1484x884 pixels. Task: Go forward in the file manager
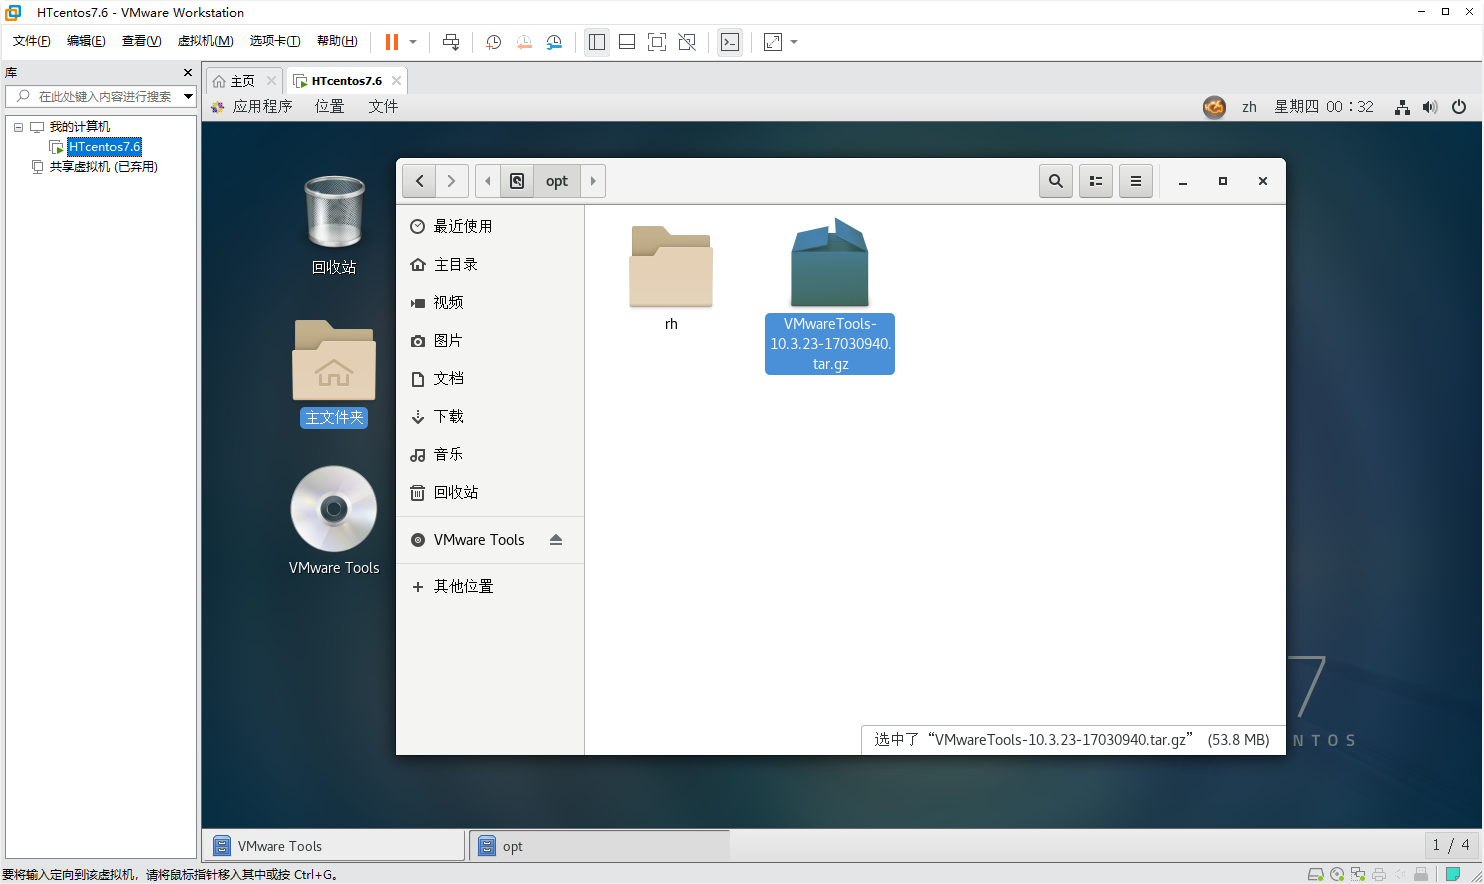[452, 181]
